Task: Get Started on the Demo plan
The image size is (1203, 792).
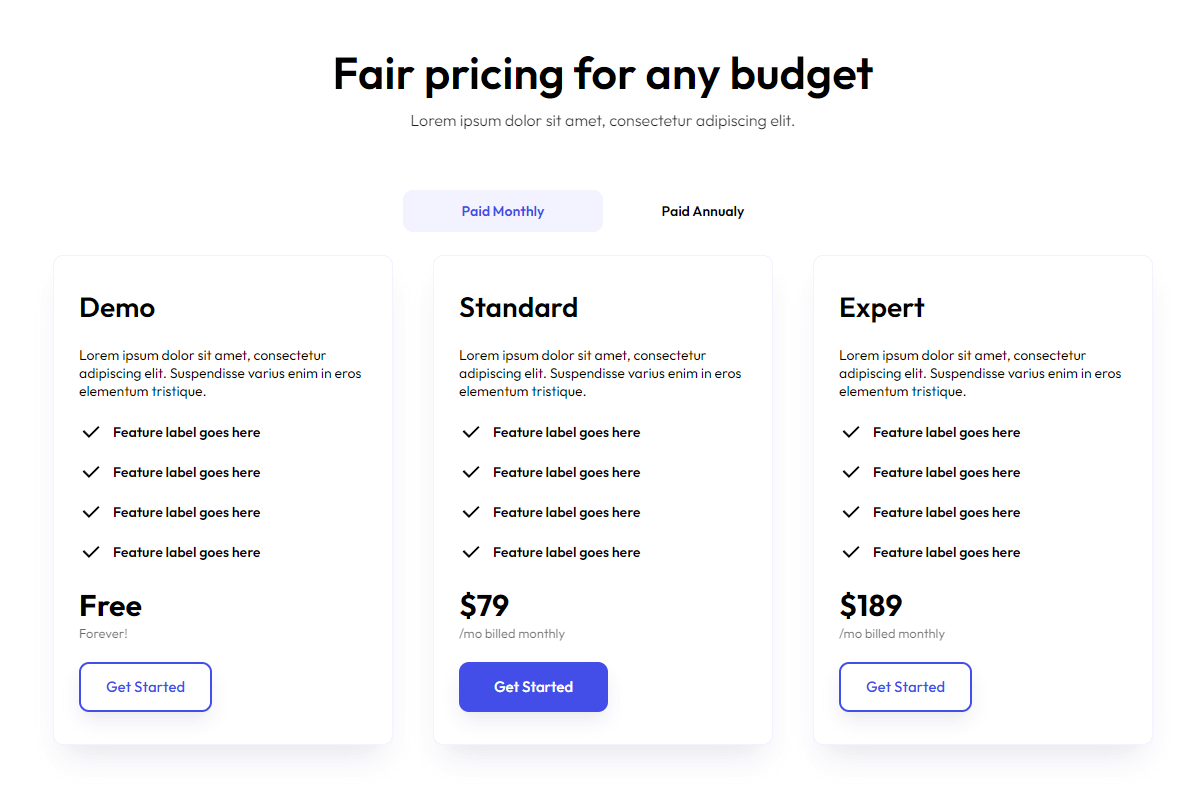Action: (145, 687)
